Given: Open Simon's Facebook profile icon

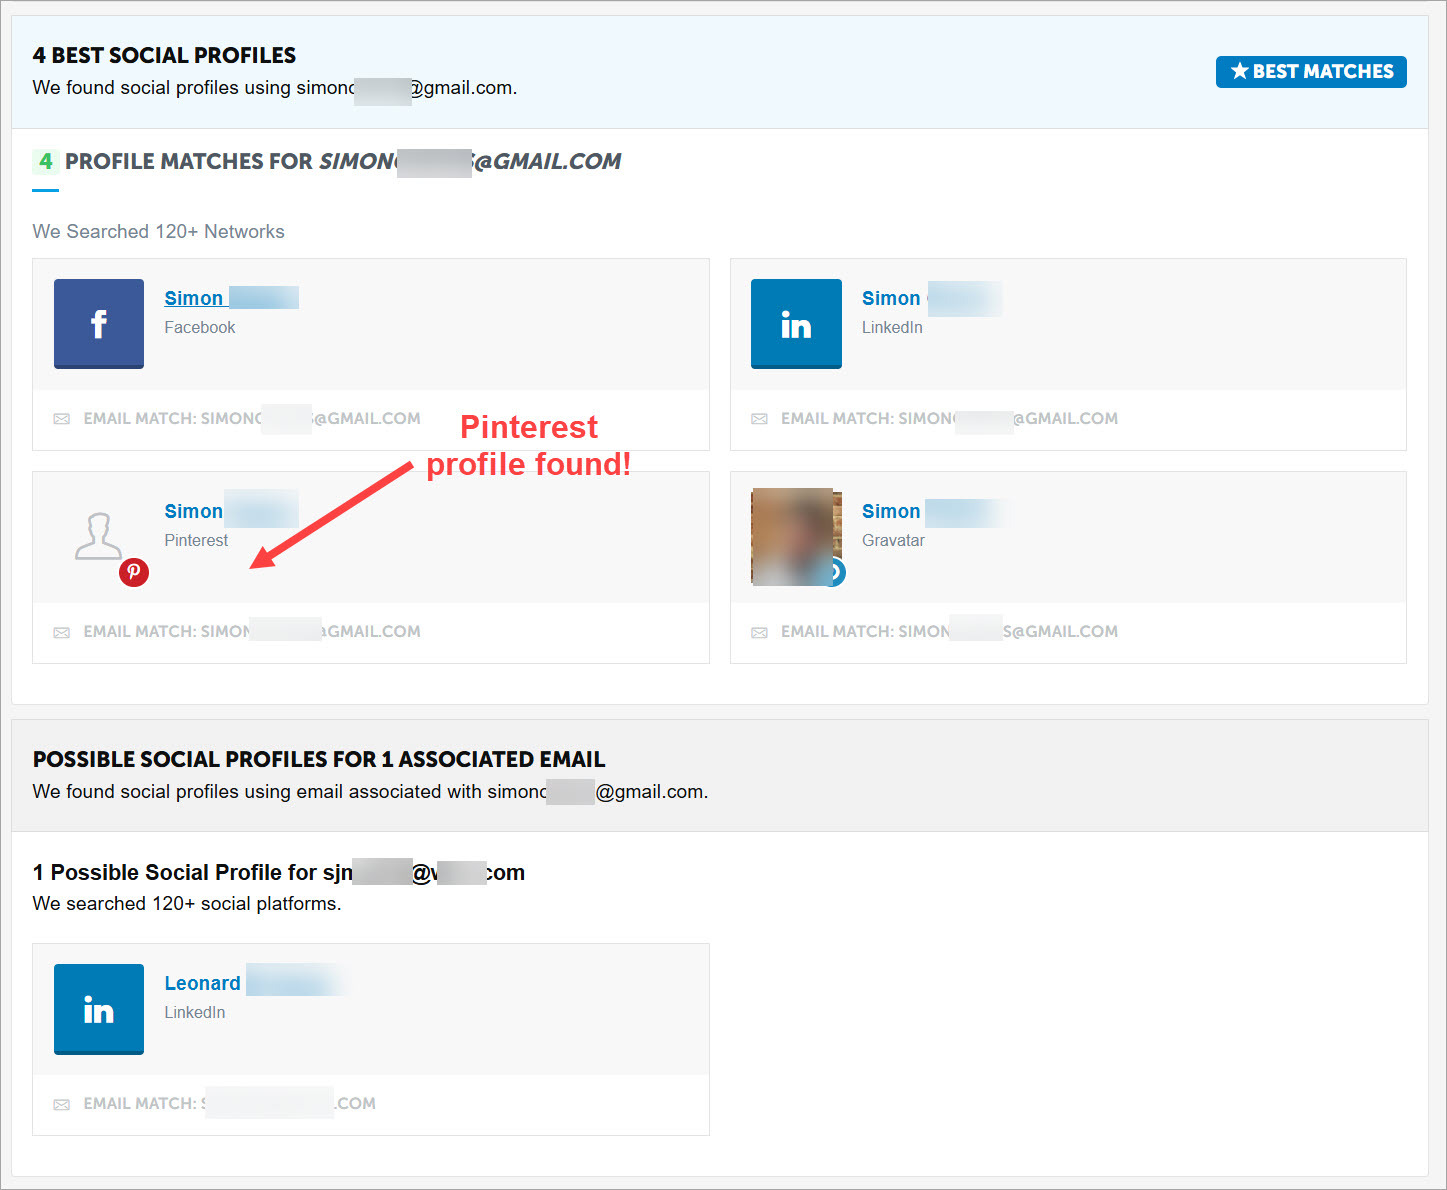Looking at the screenshot, I should click(98, 323).
